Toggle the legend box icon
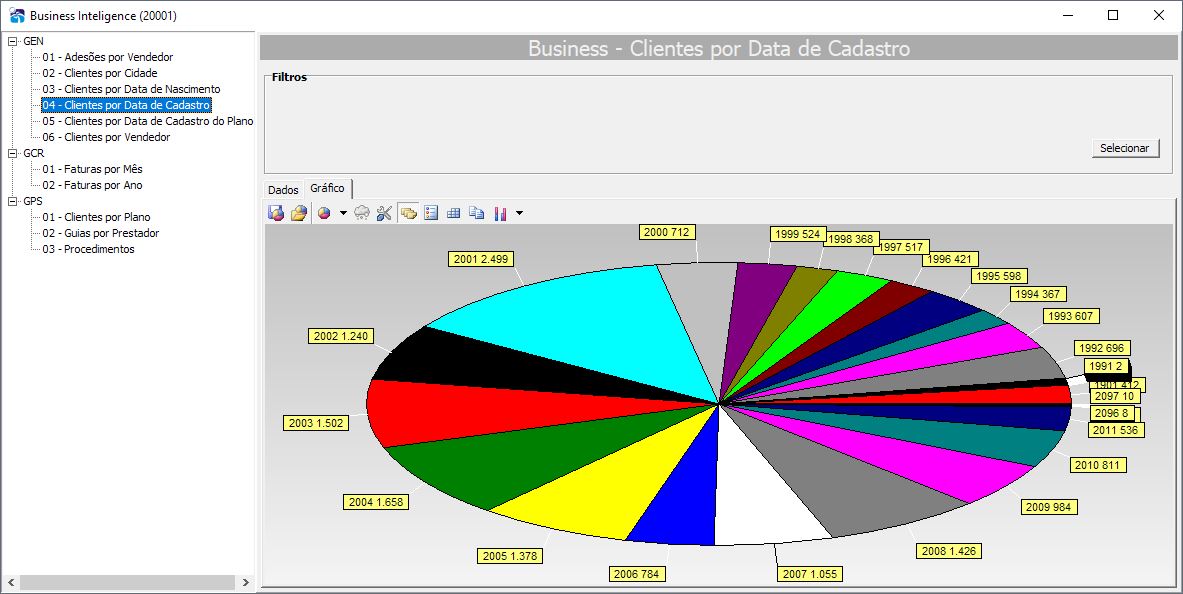The image size is (1183, 594). pyautogui.click(x=431, y=213)
